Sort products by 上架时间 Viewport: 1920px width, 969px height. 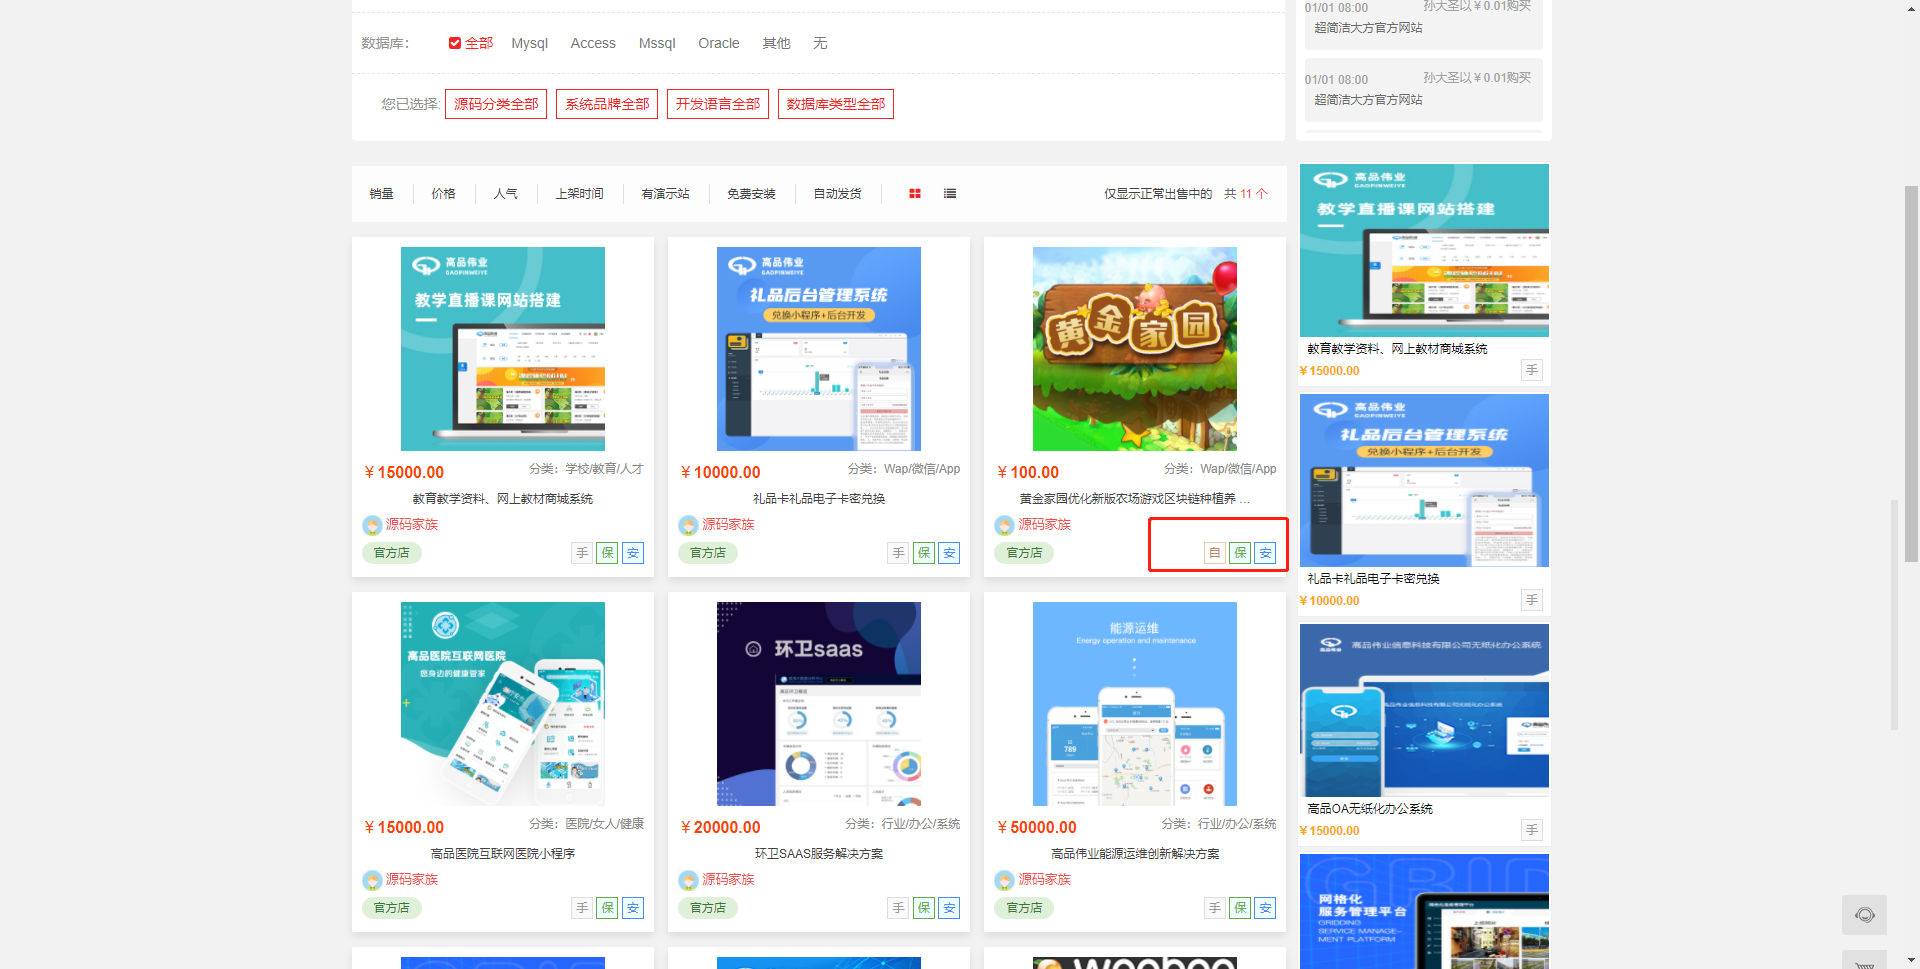point(580,194)
